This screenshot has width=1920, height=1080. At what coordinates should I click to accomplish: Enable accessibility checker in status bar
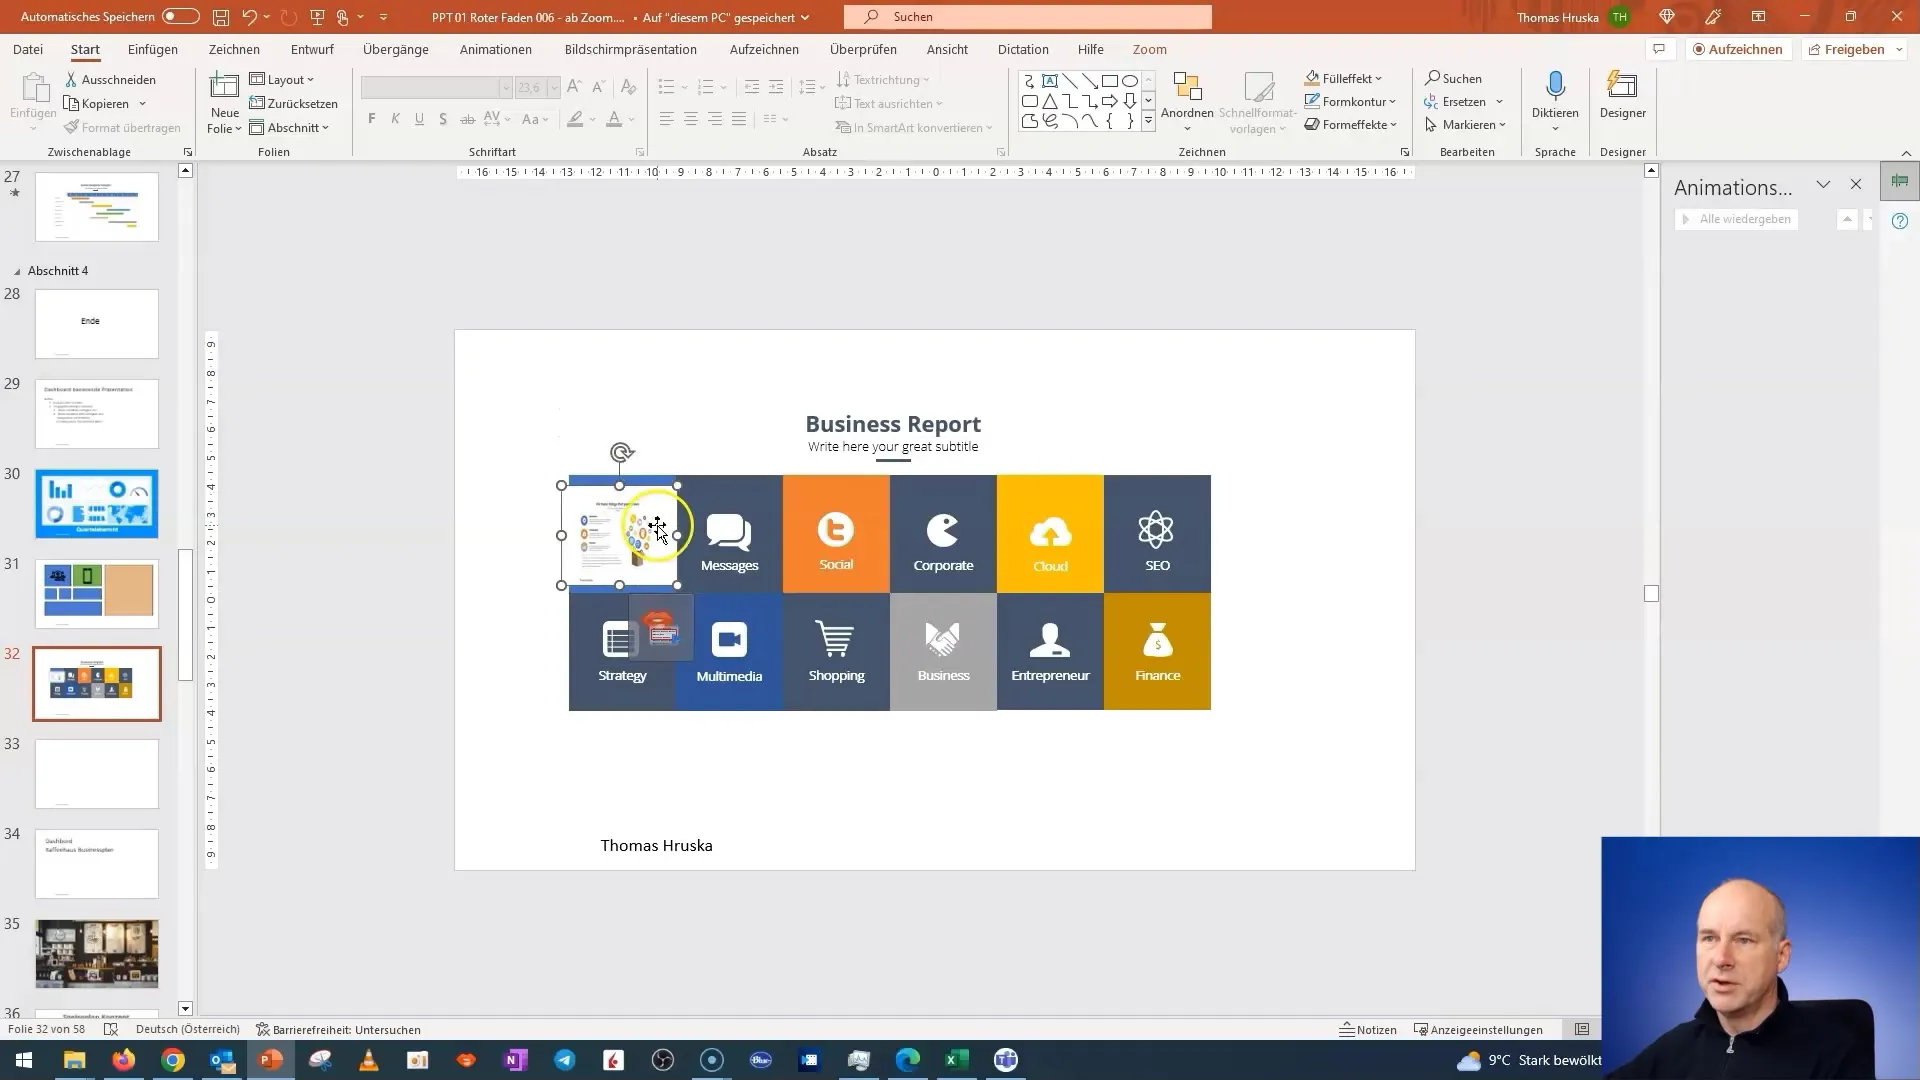(336, 1029)
